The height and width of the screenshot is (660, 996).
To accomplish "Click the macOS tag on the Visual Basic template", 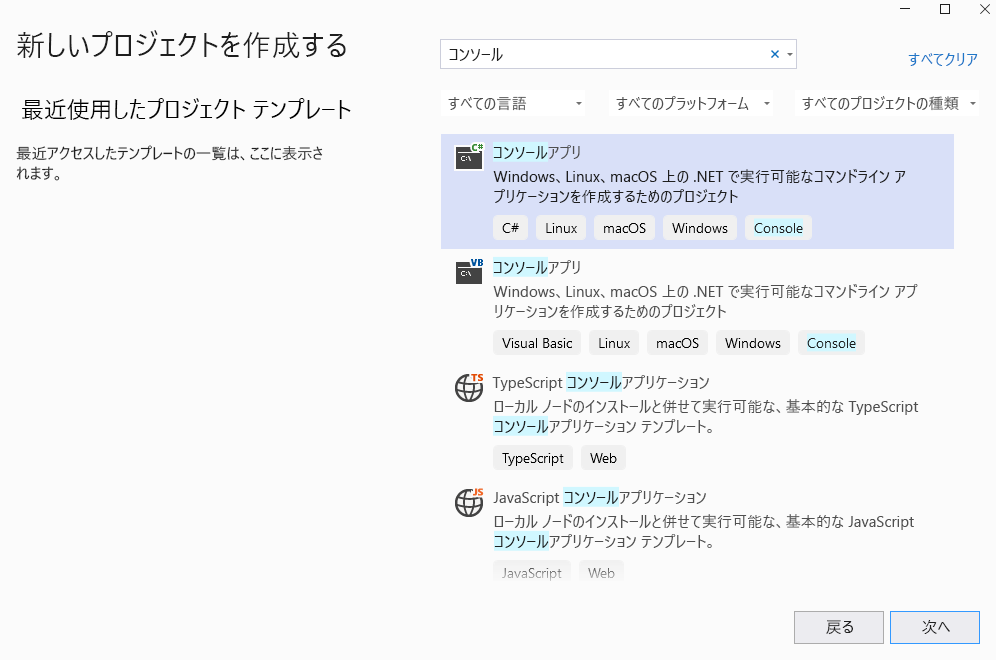I will pyautogui.click(x=677, y=343).
